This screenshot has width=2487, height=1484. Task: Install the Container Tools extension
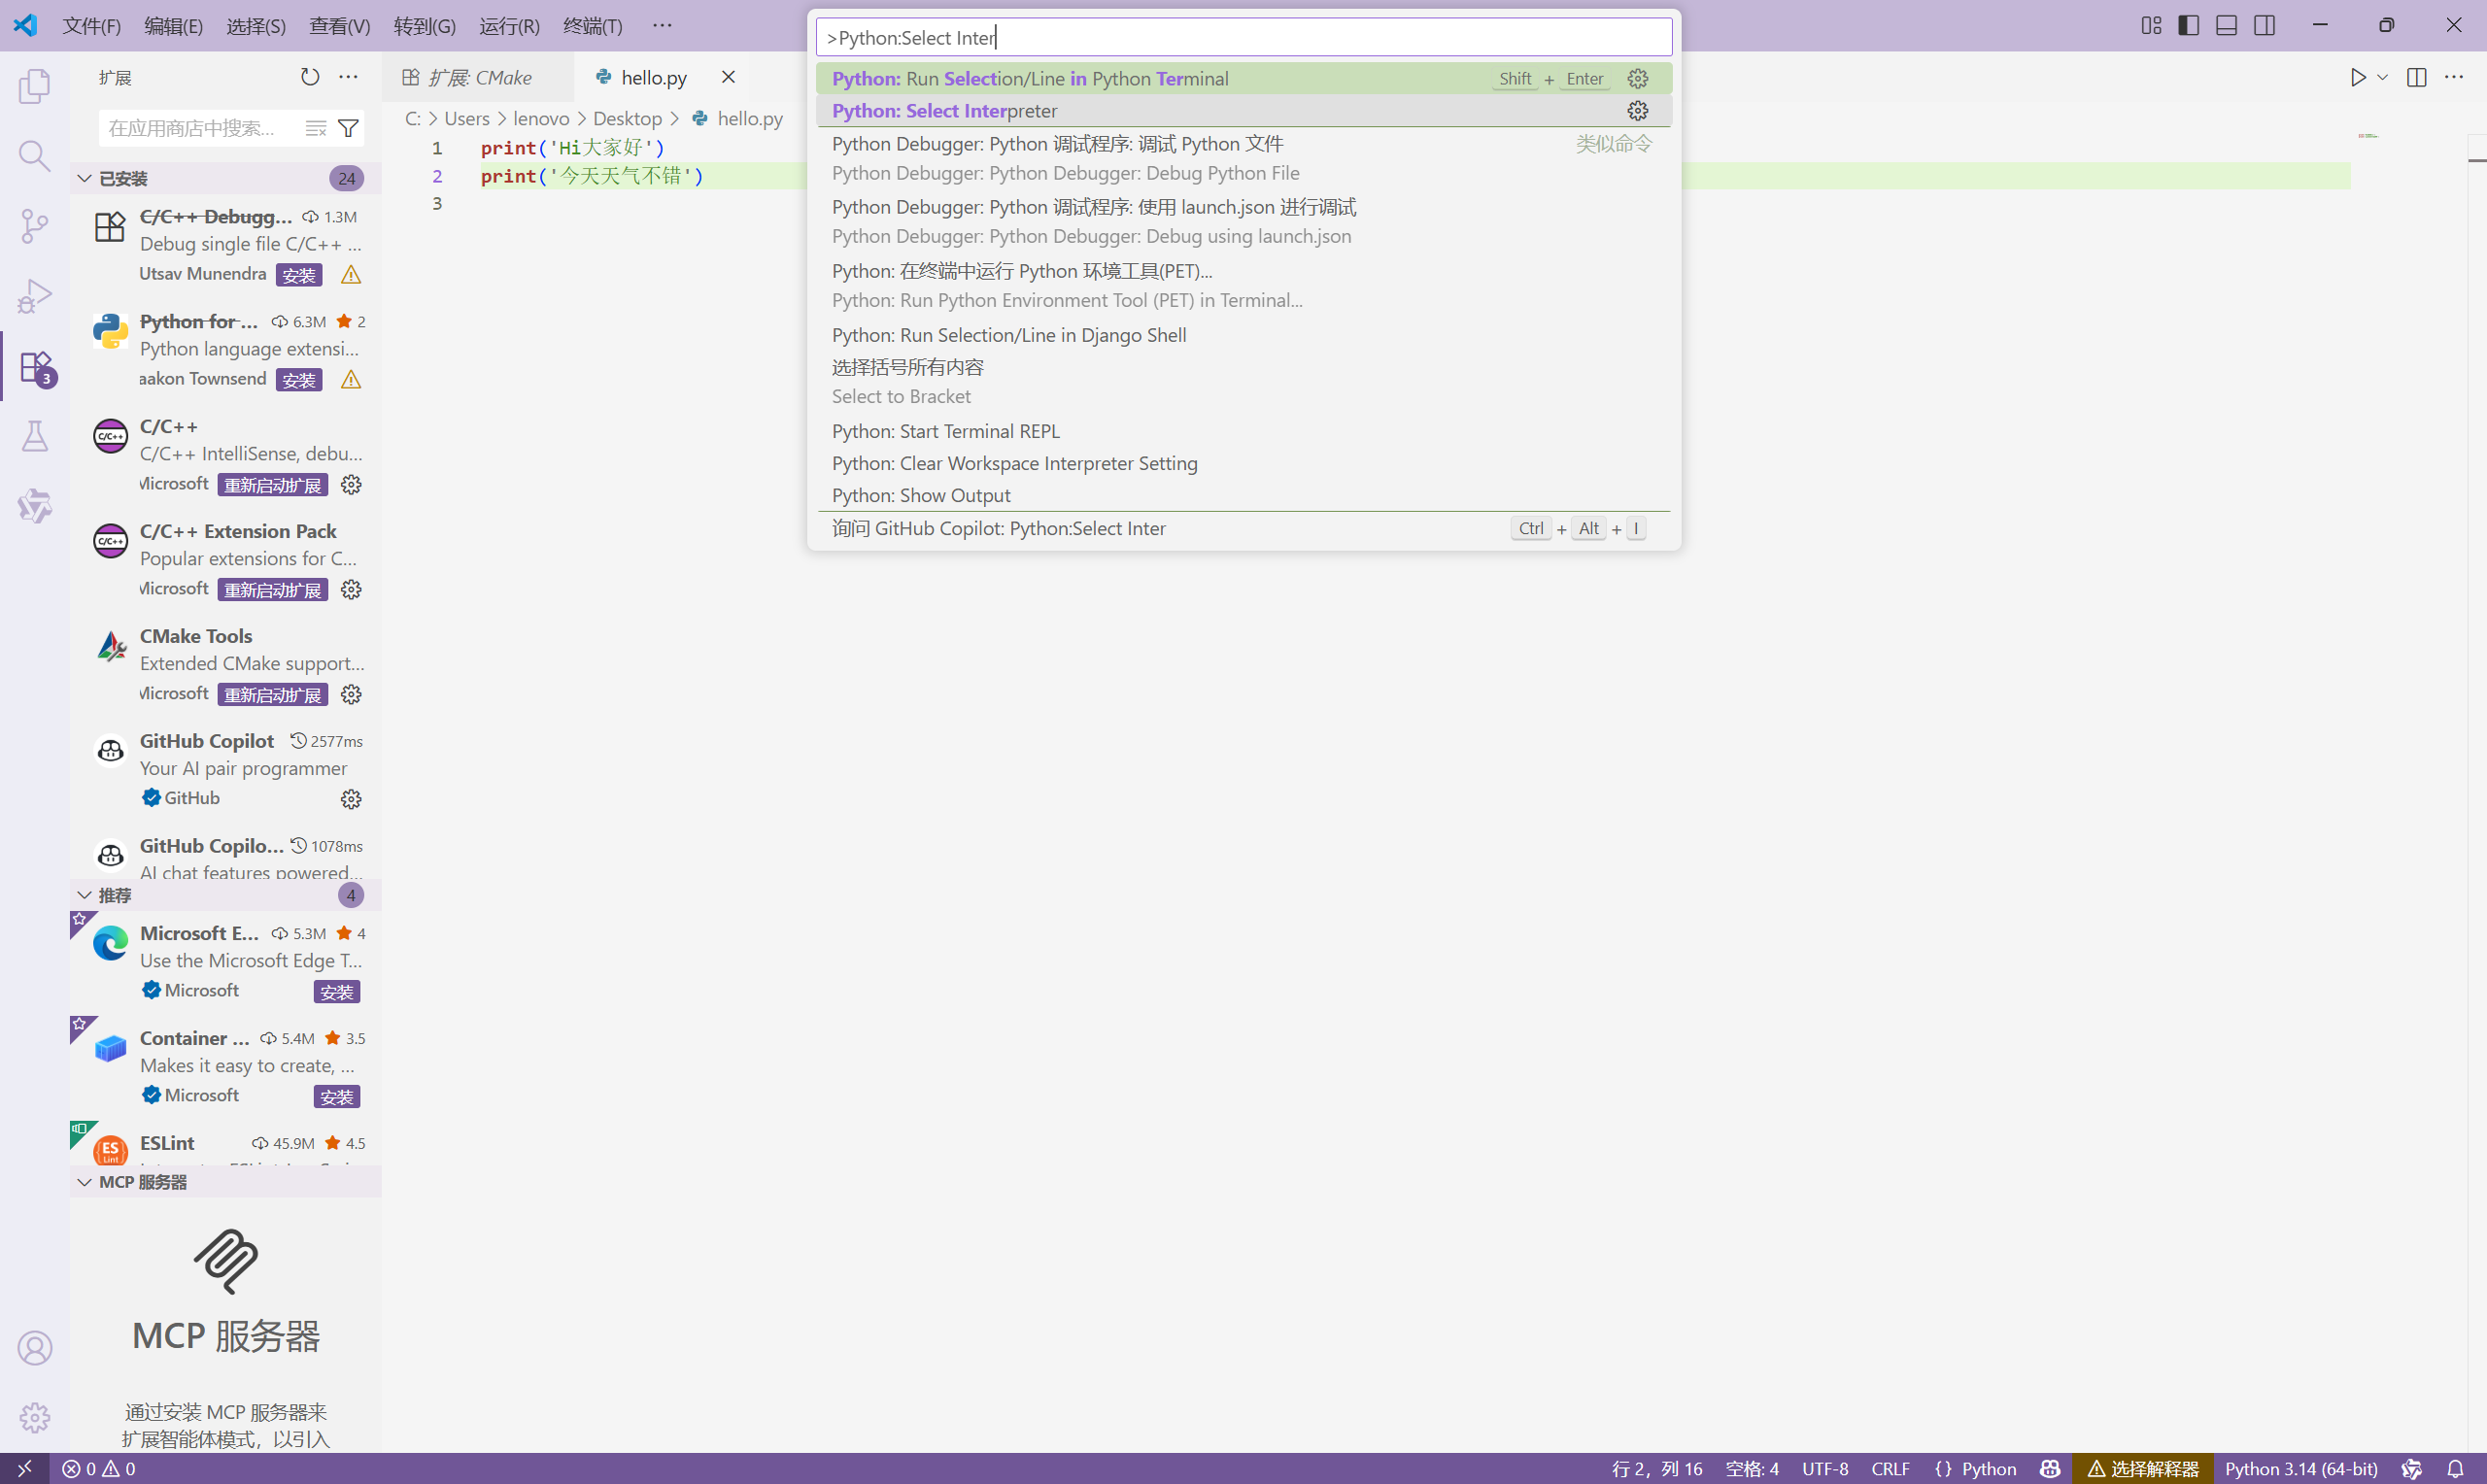tap(337, 1097)
